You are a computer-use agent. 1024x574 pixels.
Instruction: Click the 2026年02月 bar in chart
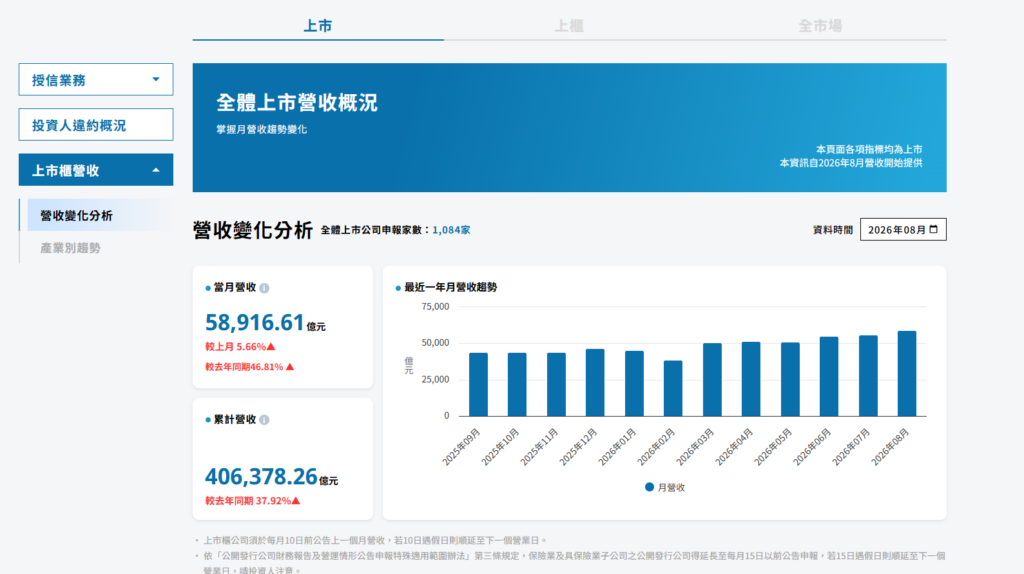click(673, 389)
